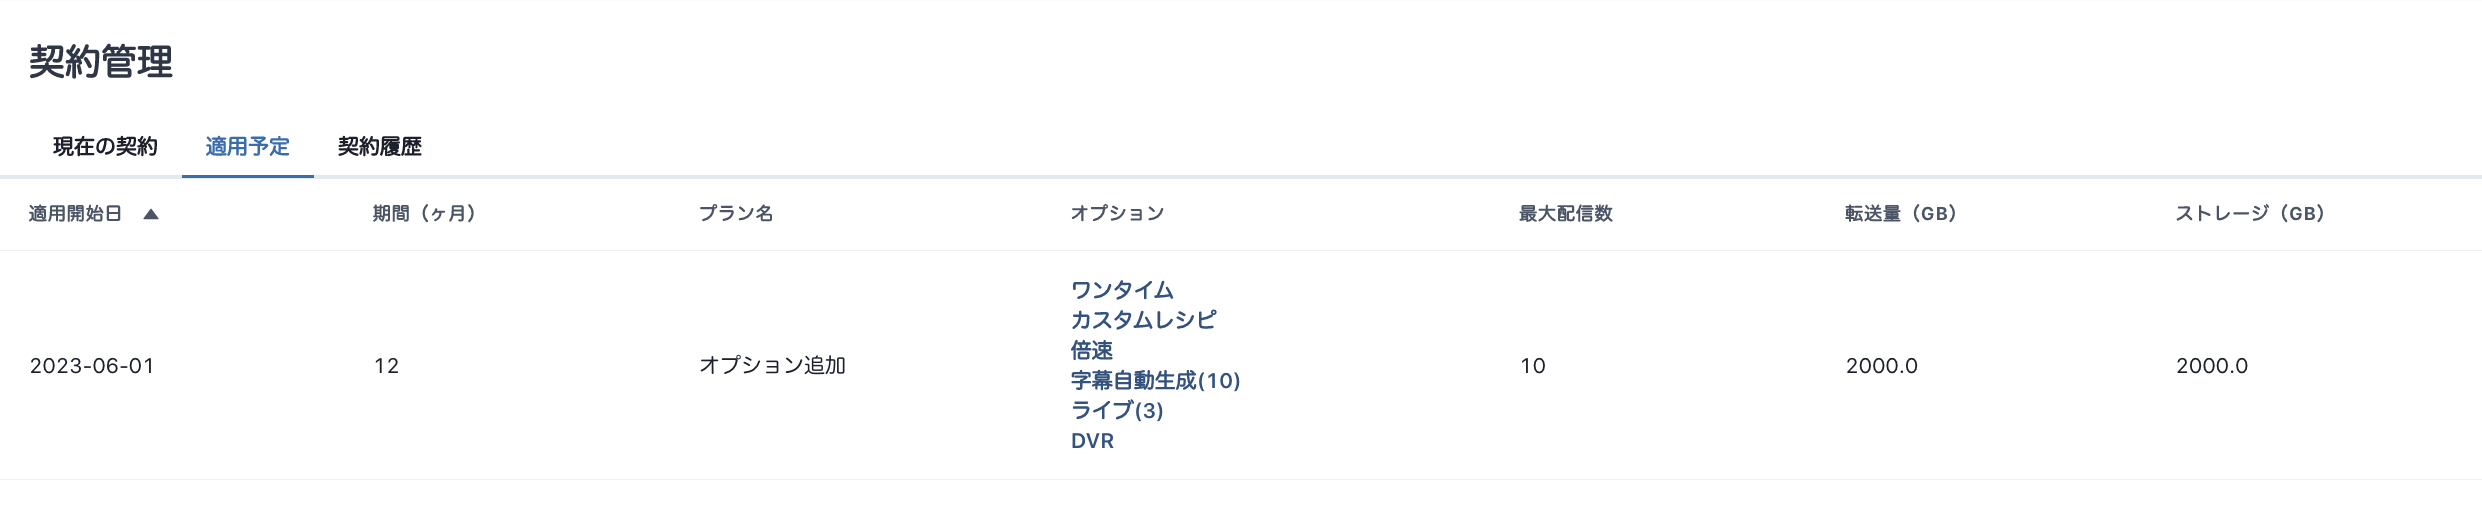Open the 字幕自動生成(10) option link
2482x524 pixels.
[1155, 381]
